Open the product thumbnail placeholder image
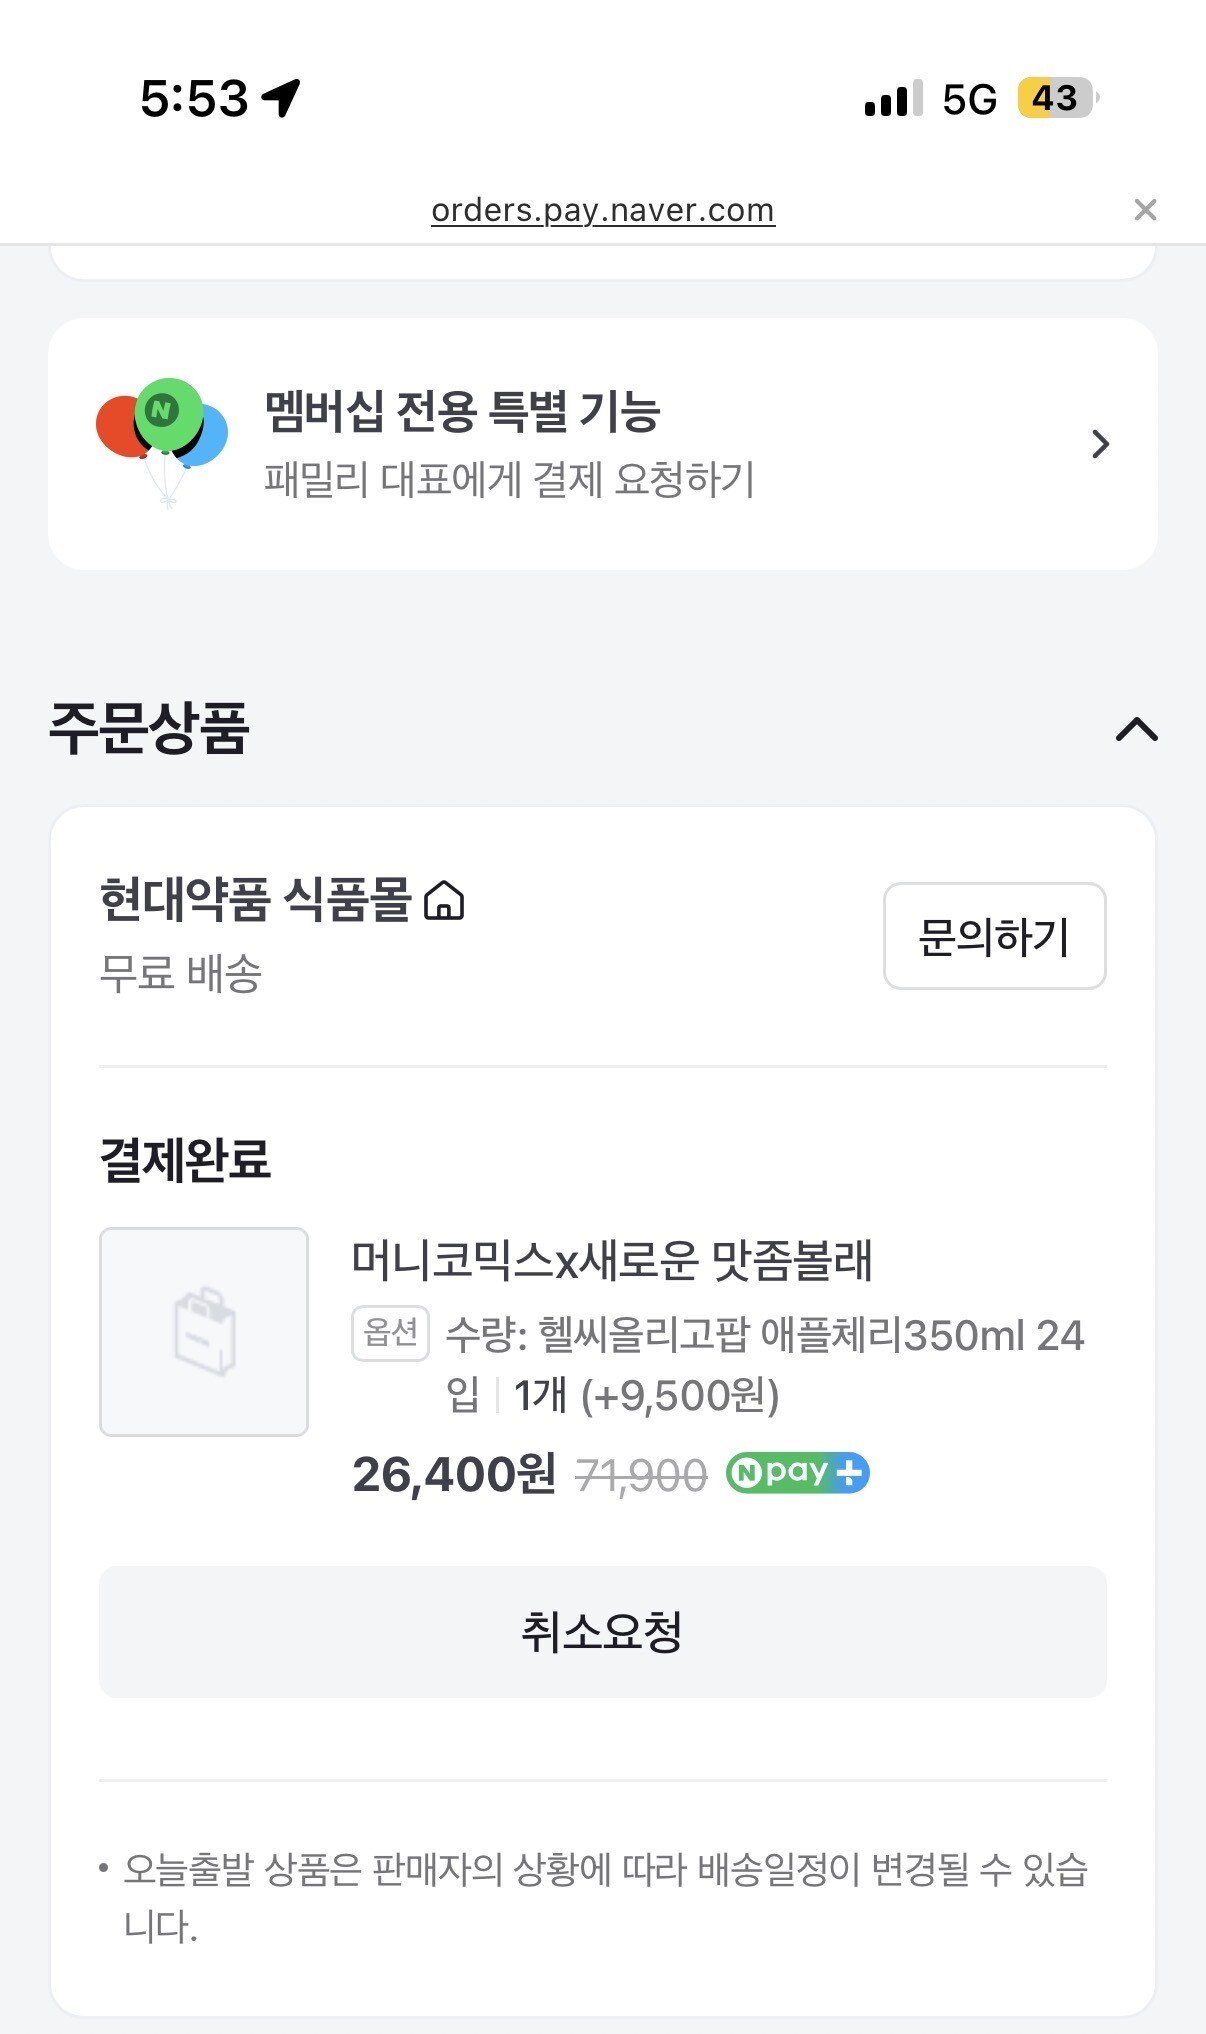This screenshot has height=2034, width=1206. (204, 1332)
